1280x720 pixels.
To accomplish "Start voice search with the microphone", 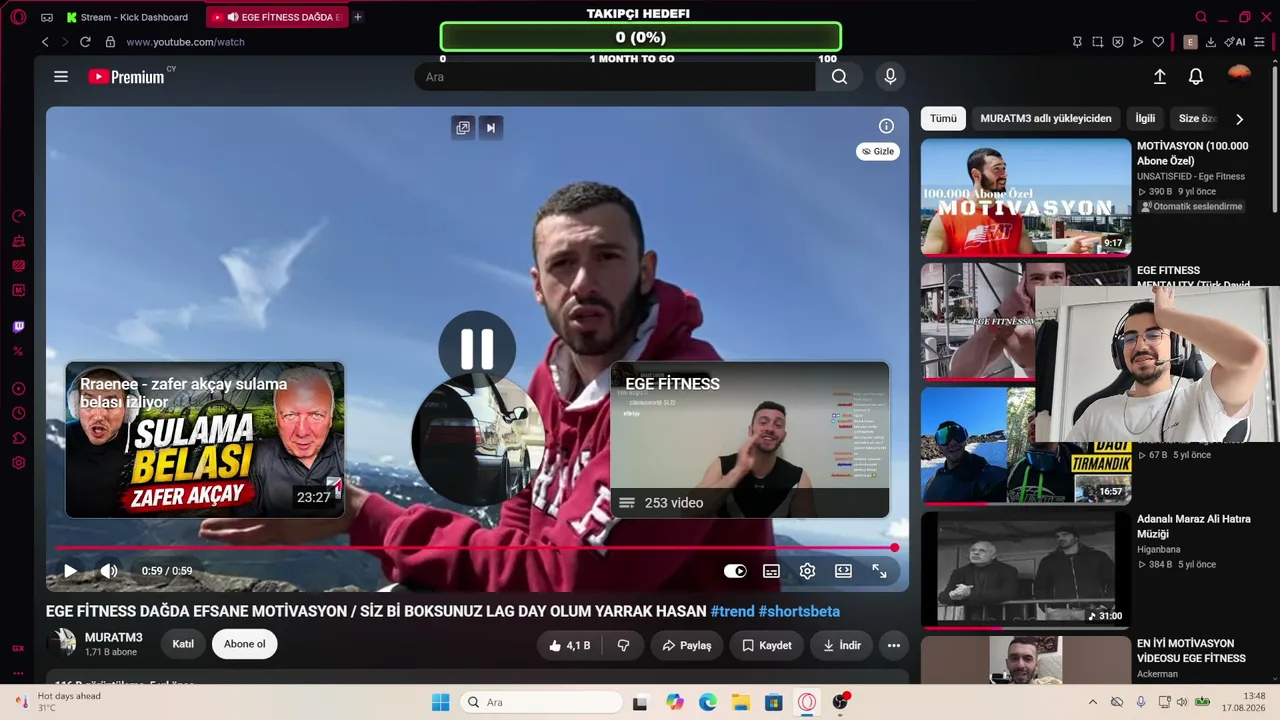I will tap(890, 77).
